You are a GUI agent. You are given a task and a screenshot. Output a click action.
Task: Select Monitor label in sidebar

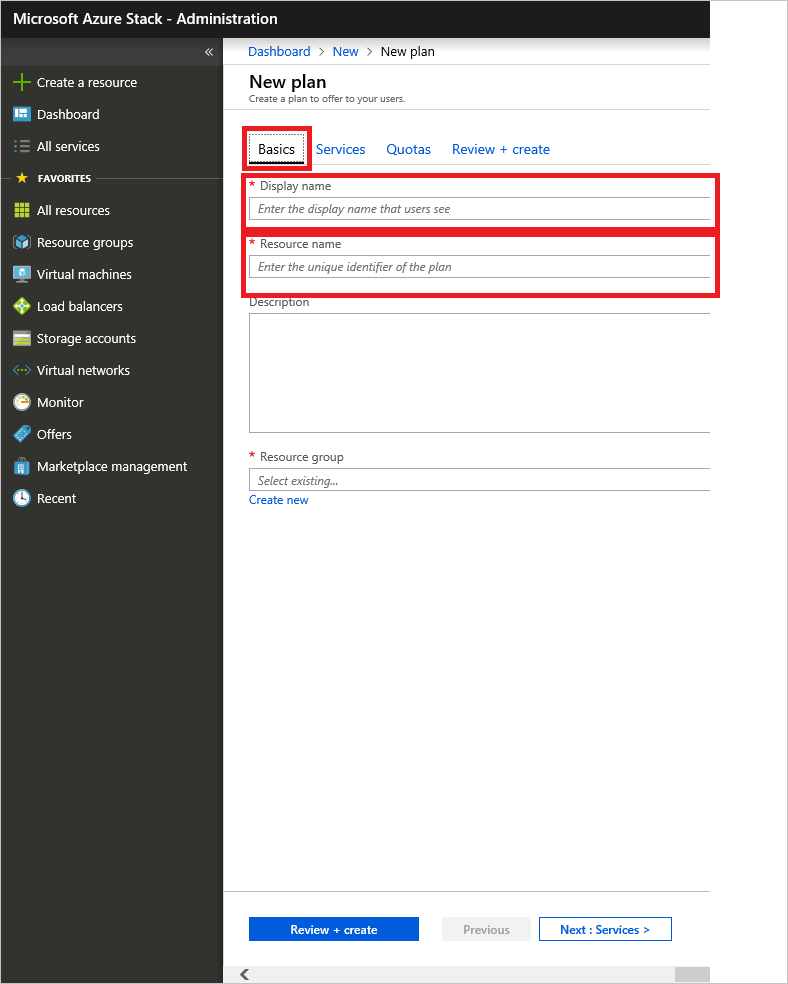[x=60, y=402]
